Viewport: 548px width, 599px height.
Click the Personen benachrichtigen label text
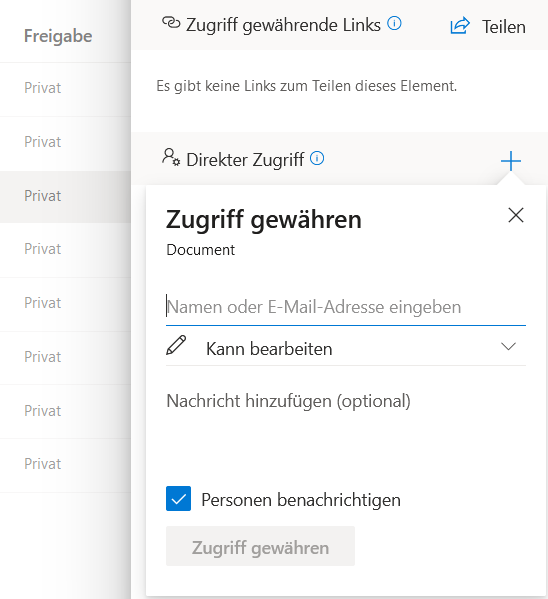tap(301, 500)
